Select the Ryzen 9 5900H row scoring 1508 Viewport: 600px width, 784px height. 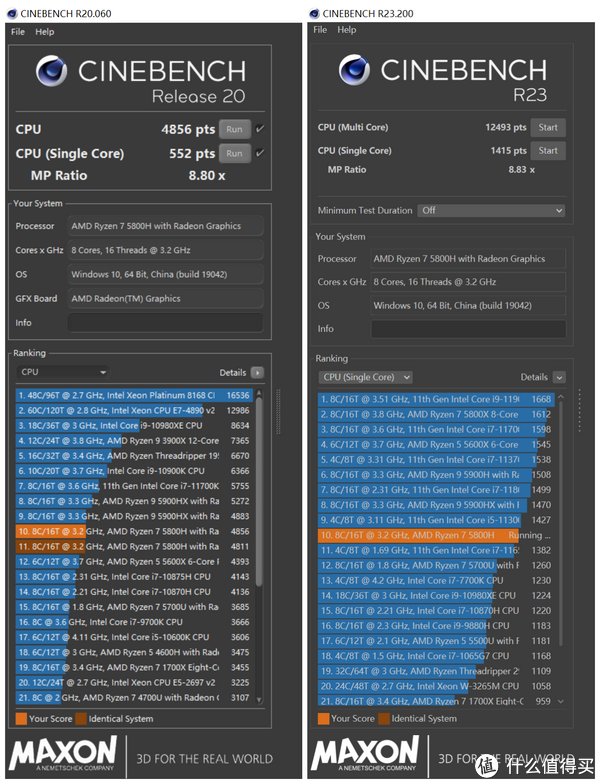(x=436, y=474)
